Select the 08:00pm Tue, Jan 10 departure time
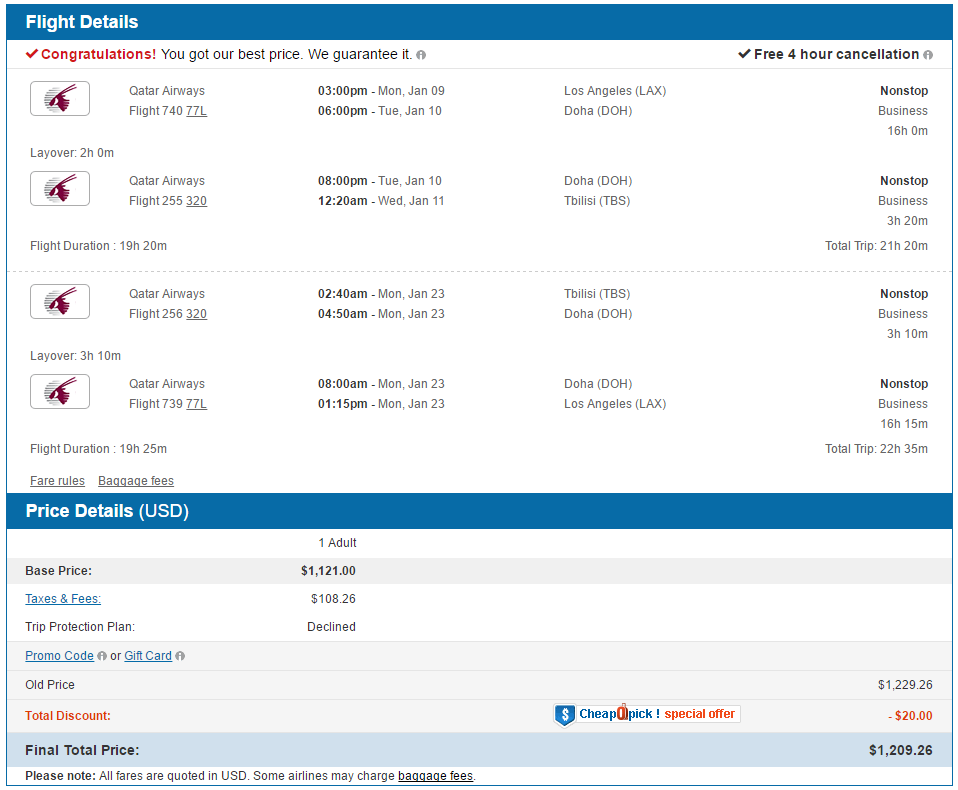958x790 pixels. (379, 181)
